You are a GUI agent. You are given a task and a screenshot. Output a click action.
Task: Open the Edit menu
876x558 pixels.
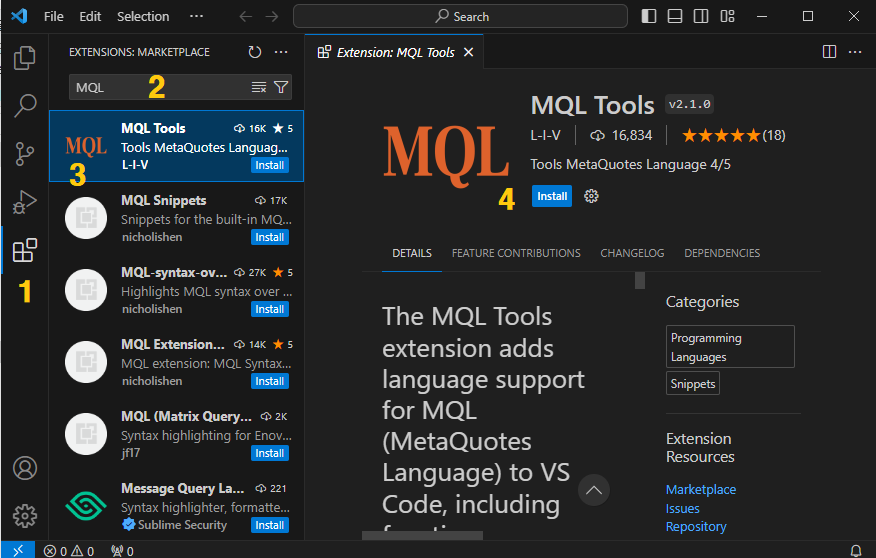pyautogui.click(x=90, y=17)
